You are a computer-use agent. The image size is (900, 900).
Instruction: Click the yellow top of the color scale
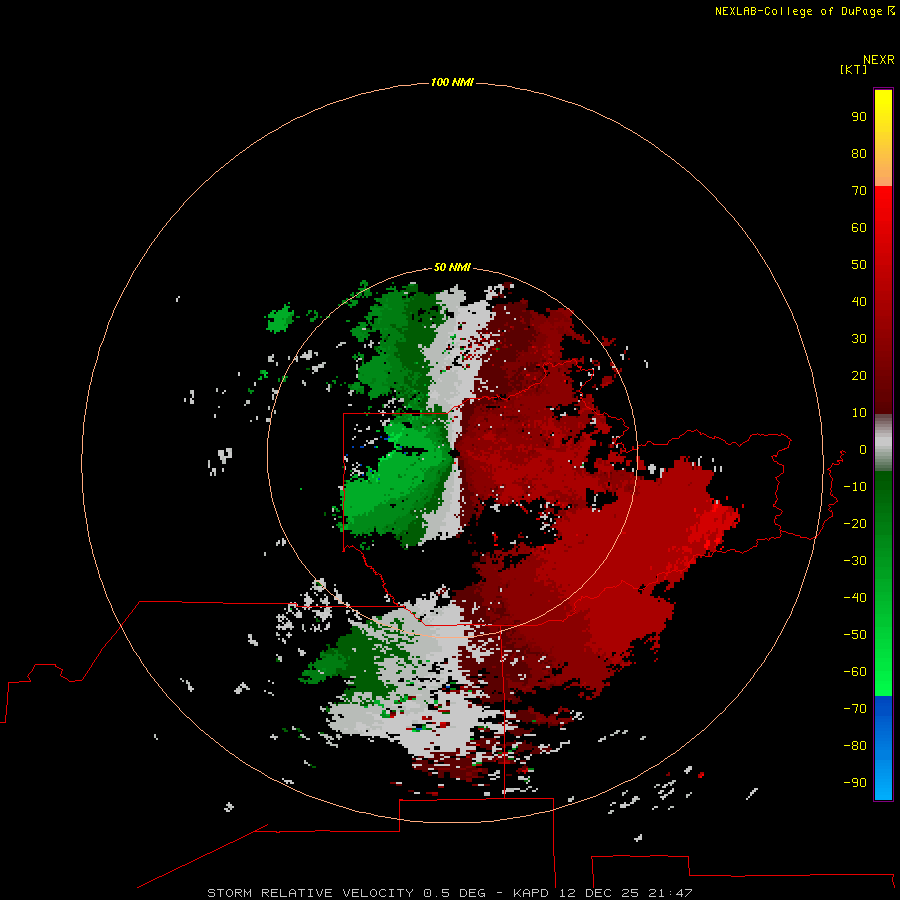point(883,103)
